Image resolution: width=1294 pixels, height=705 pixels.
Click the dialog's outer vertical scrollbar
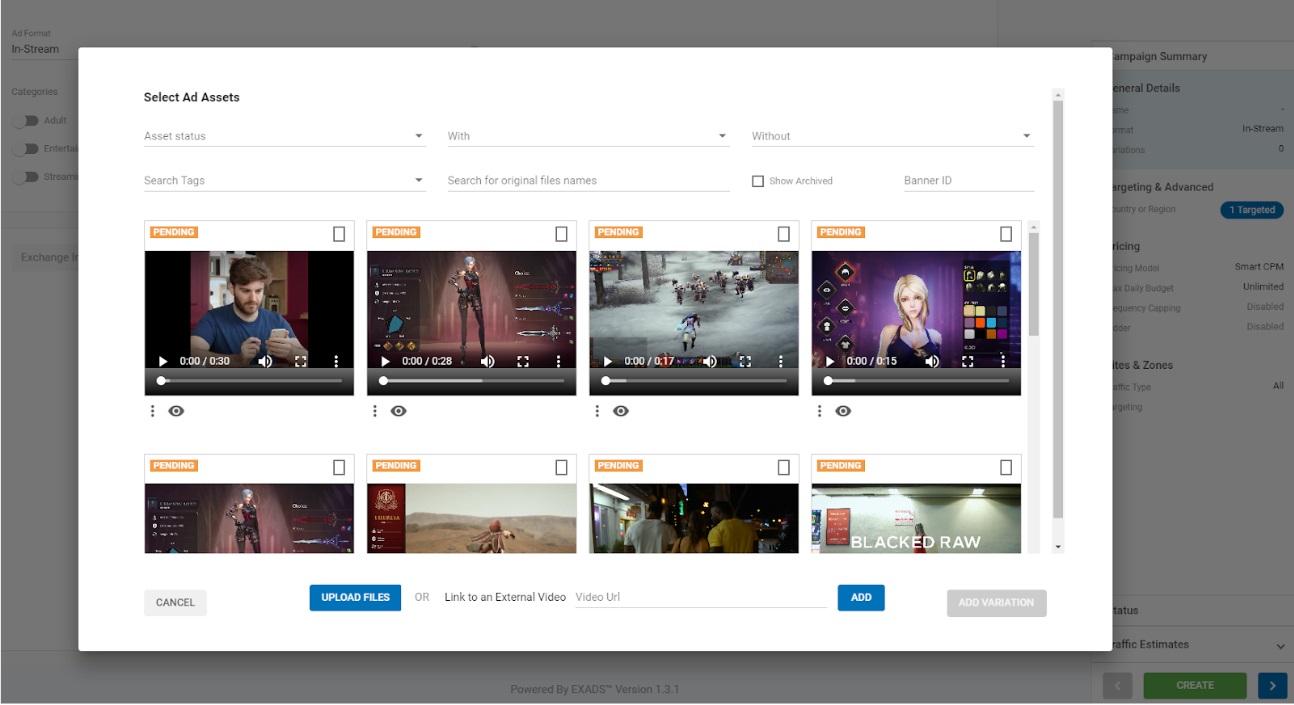(1058, 310)
